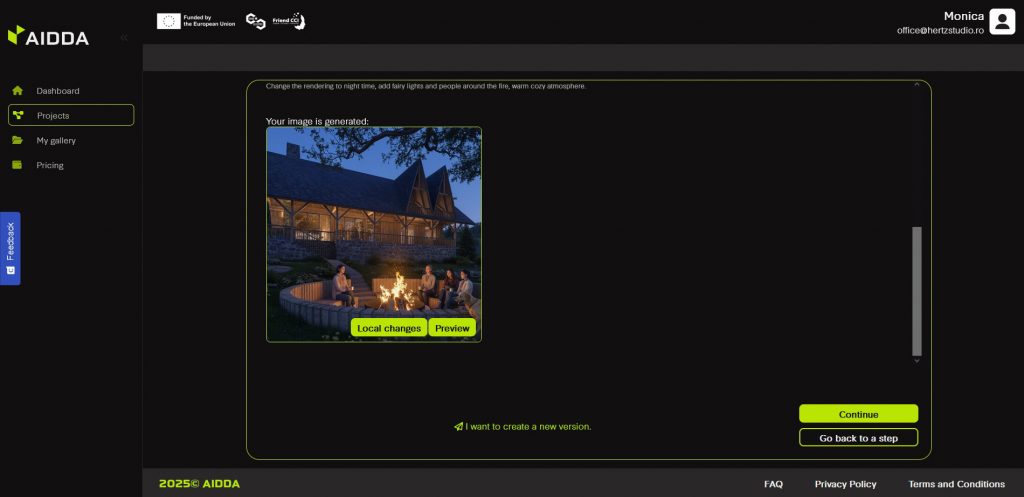Viewport: 1024px width, 497px height.
Task: Click 'I want to create a new version' link
Action: tap(522, 426)
